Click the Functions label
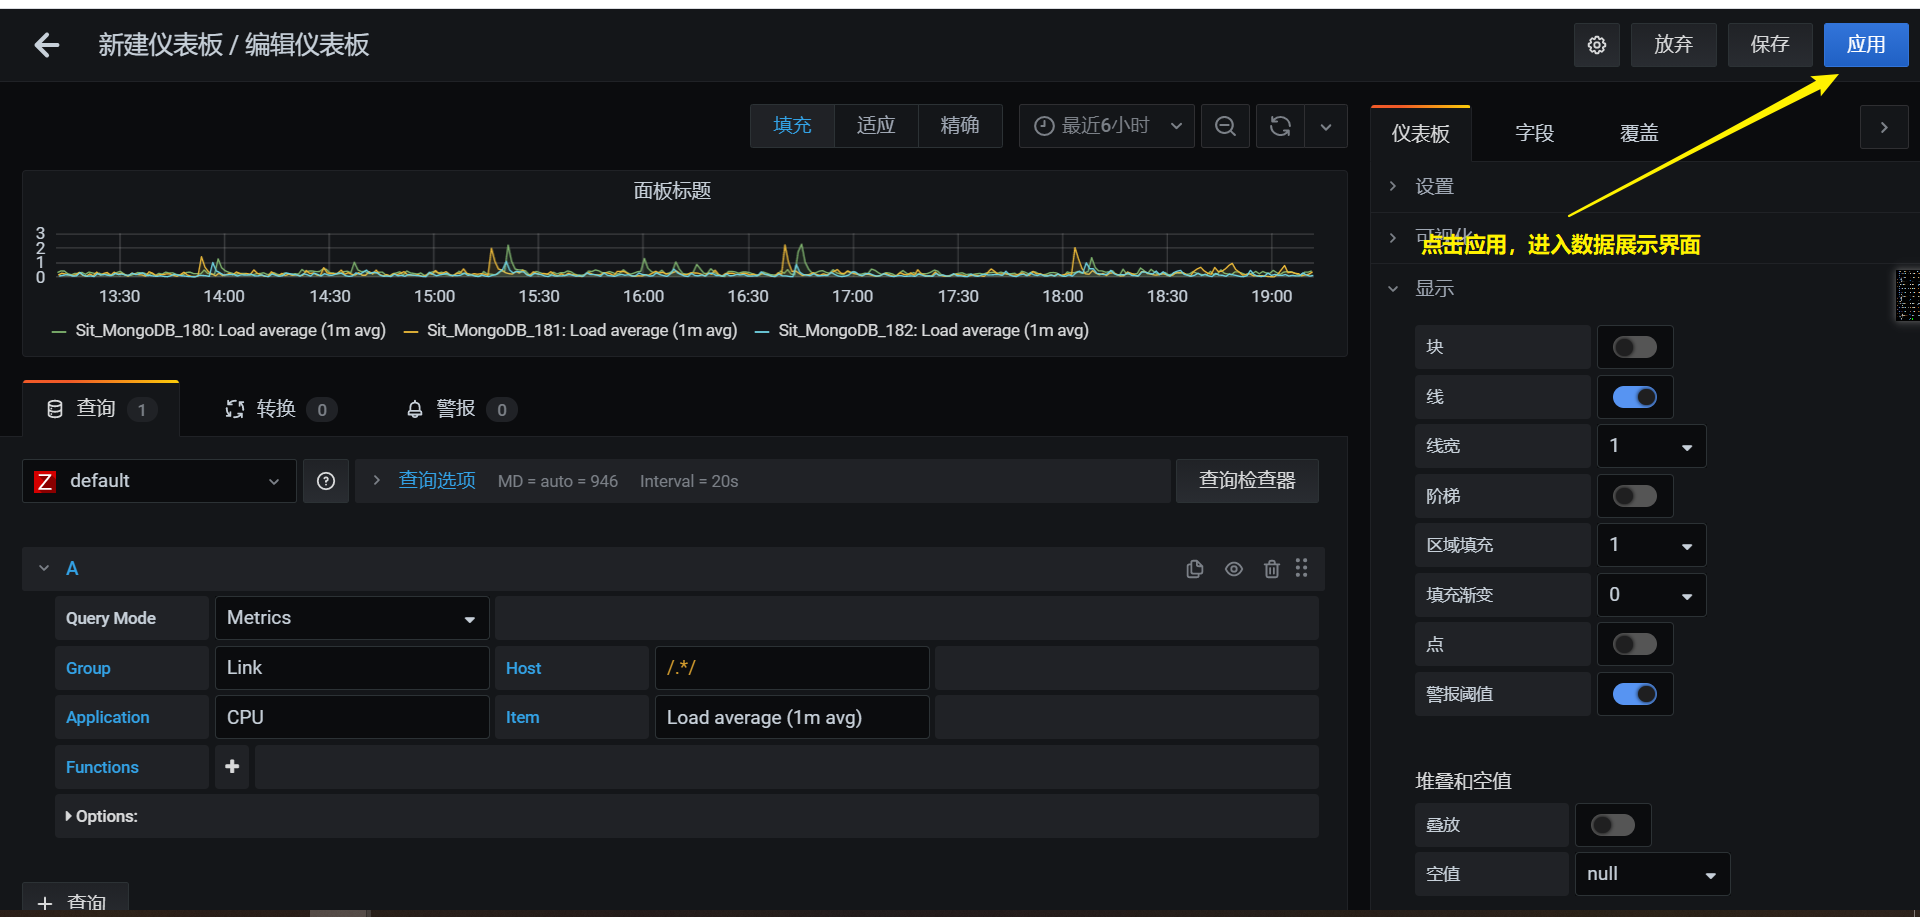This screenshot has width=1920, height=917. coord(102,767)
